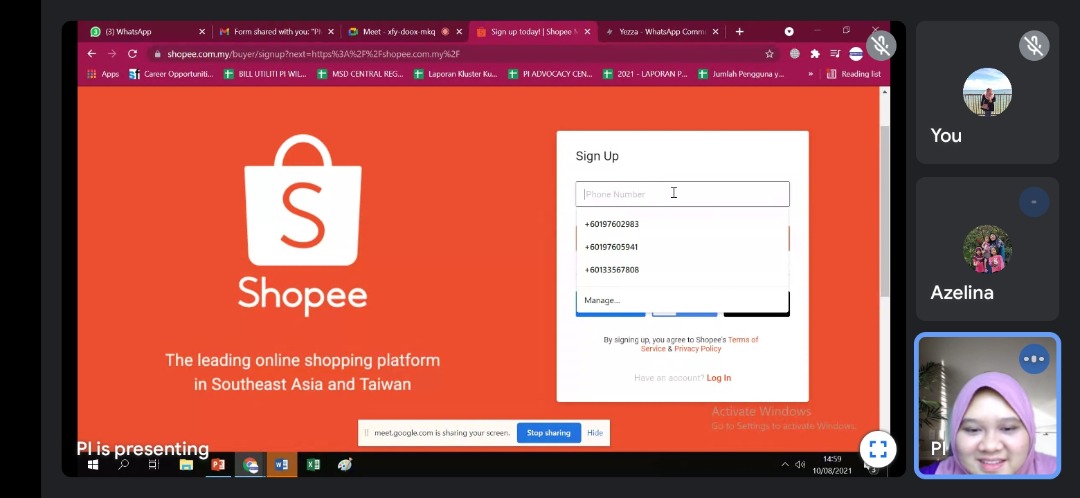Viewport: 1080px width, 498px height.
Task: Select the Shopee 'Sign up today!' tab
Action: [534, 32]
